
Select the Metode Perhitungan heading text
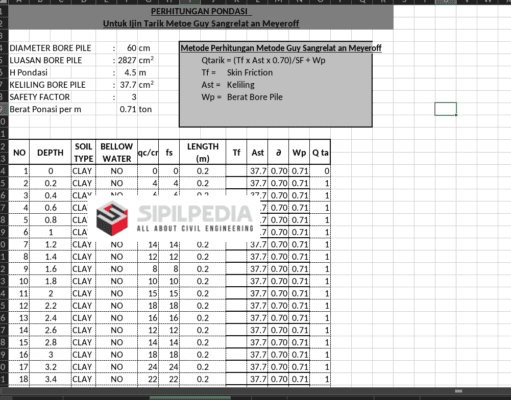point(281,48)
